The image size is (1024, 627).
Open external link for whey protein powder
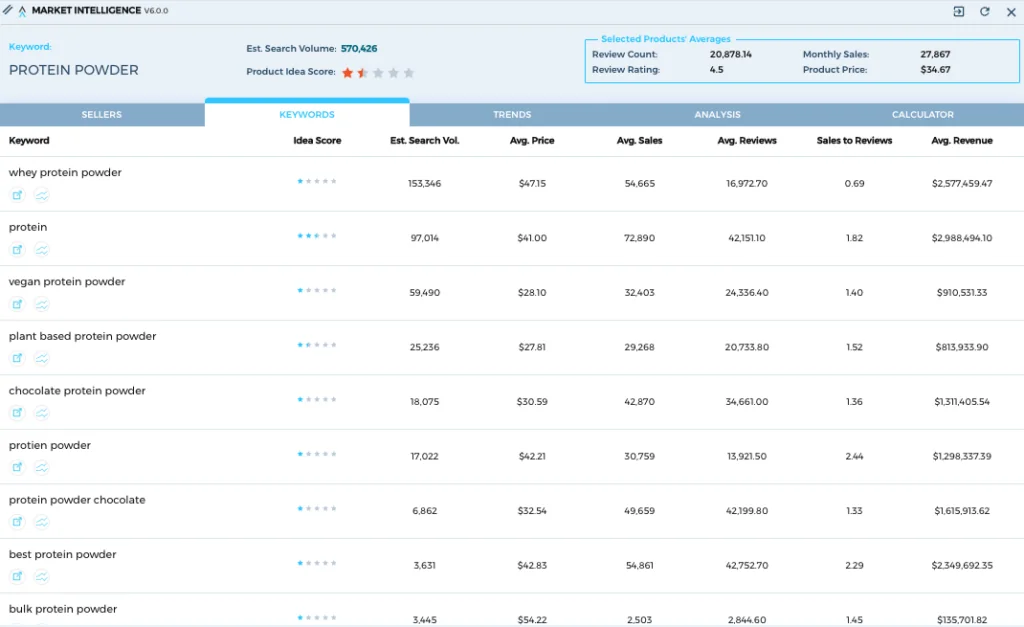(x=17, y=195)
